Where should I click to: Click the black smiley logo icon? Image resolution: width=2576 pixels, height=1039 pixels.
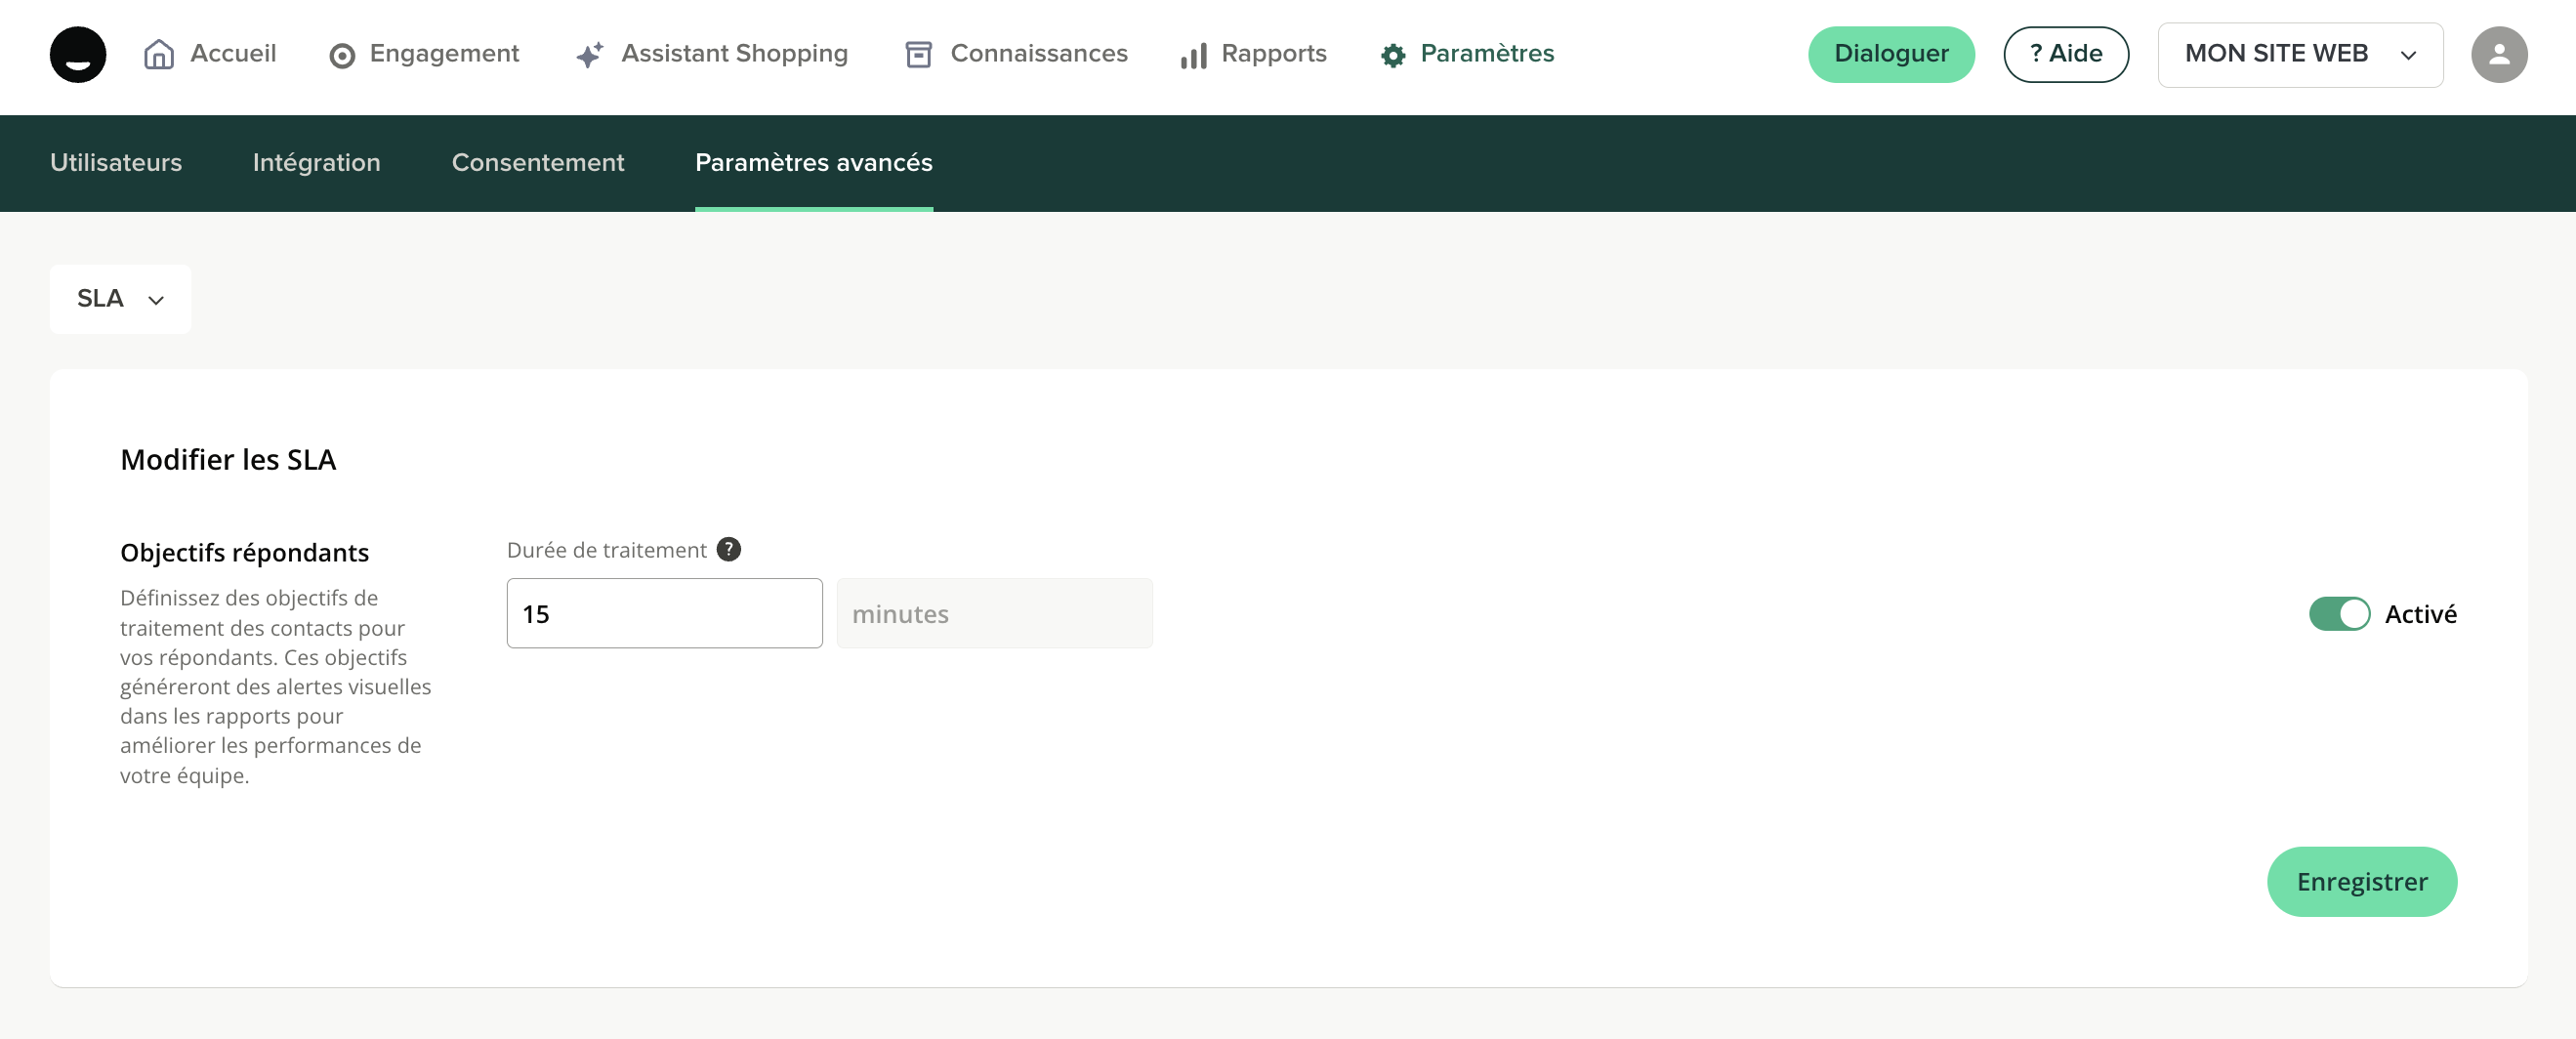pyautogui.click(x=78, y=54)
